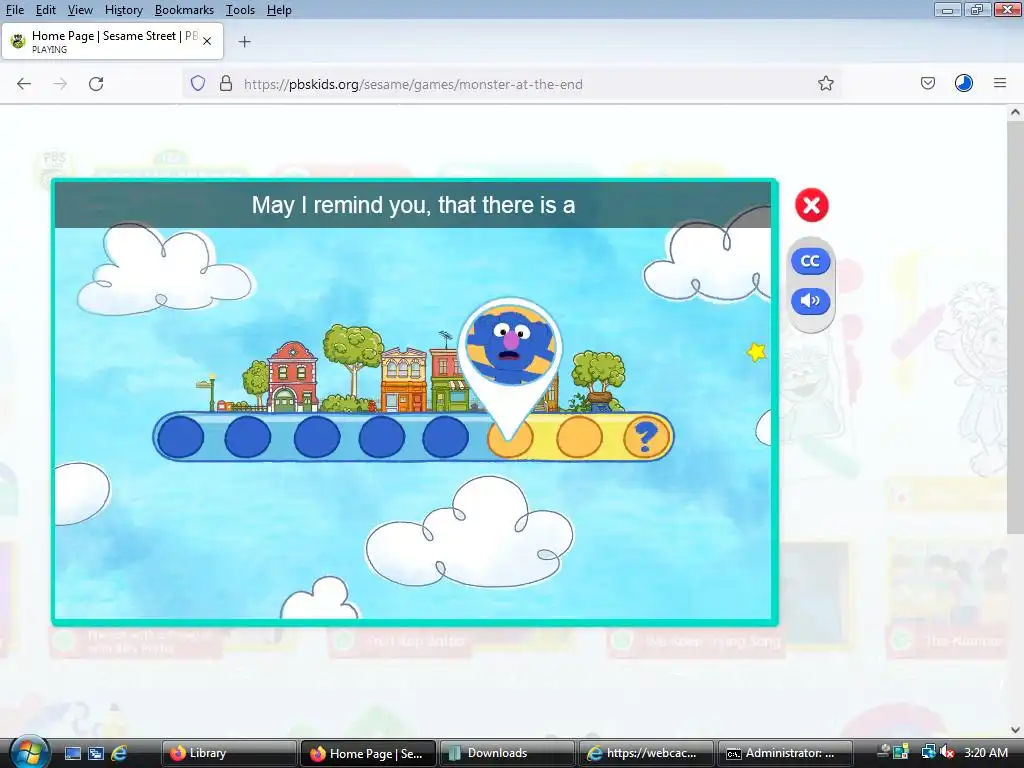Show desktop from quick launch
This screenshot has width=1024, height=768.
[x=72, y=753]
